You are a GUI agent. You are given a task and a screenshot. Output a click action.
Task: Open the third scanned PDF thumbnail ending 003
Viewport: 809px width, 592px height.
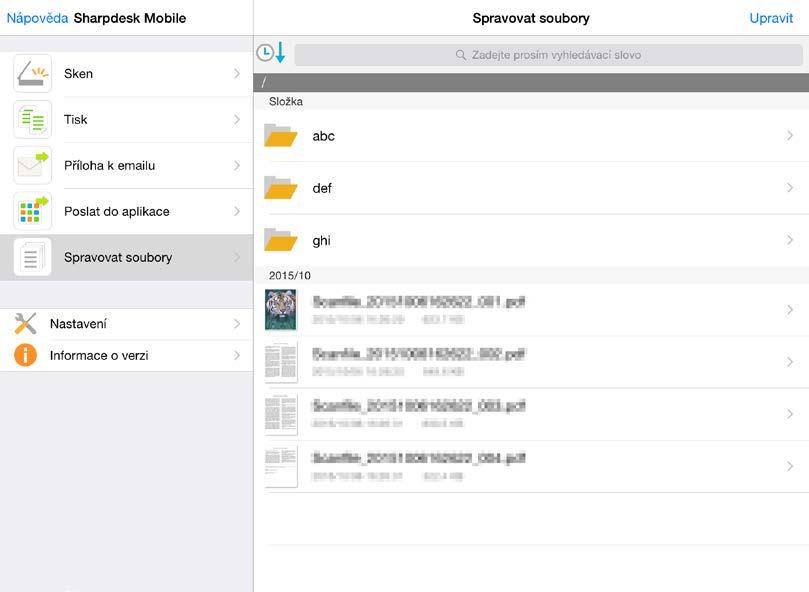point(281,413)
